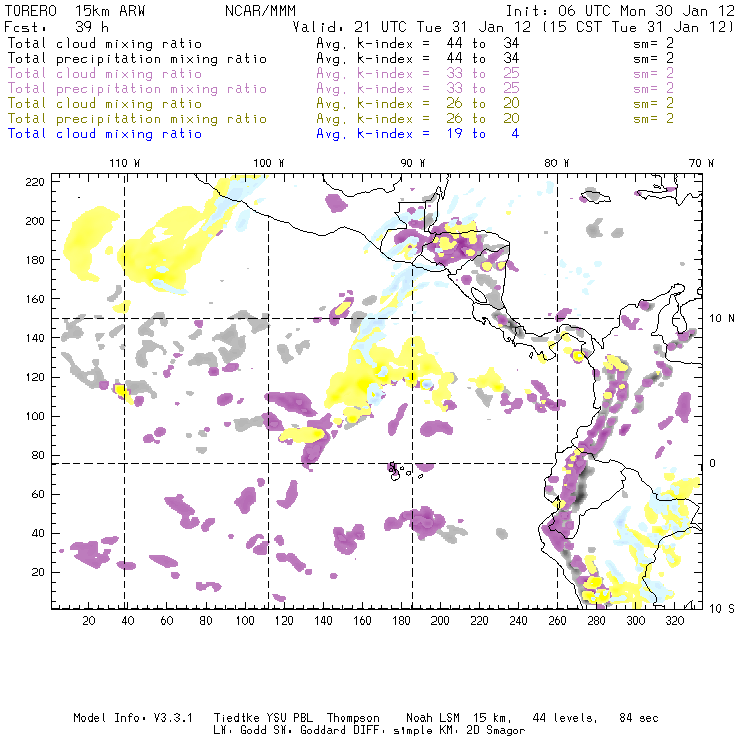Select the 240 grid tick label
740x740 pixels.
518,621
